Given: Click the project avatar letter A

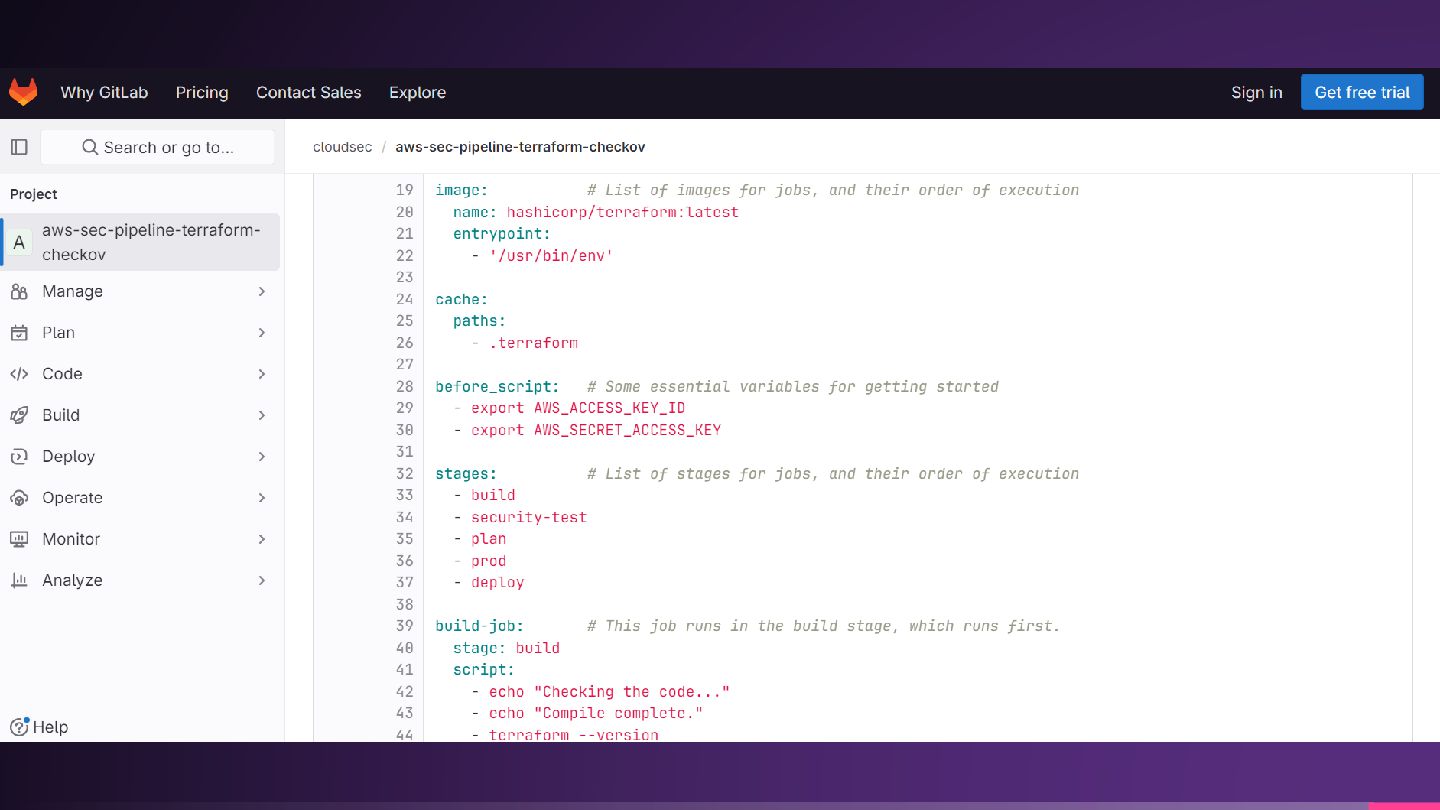Looking at the screenshot, I should 19,242.
